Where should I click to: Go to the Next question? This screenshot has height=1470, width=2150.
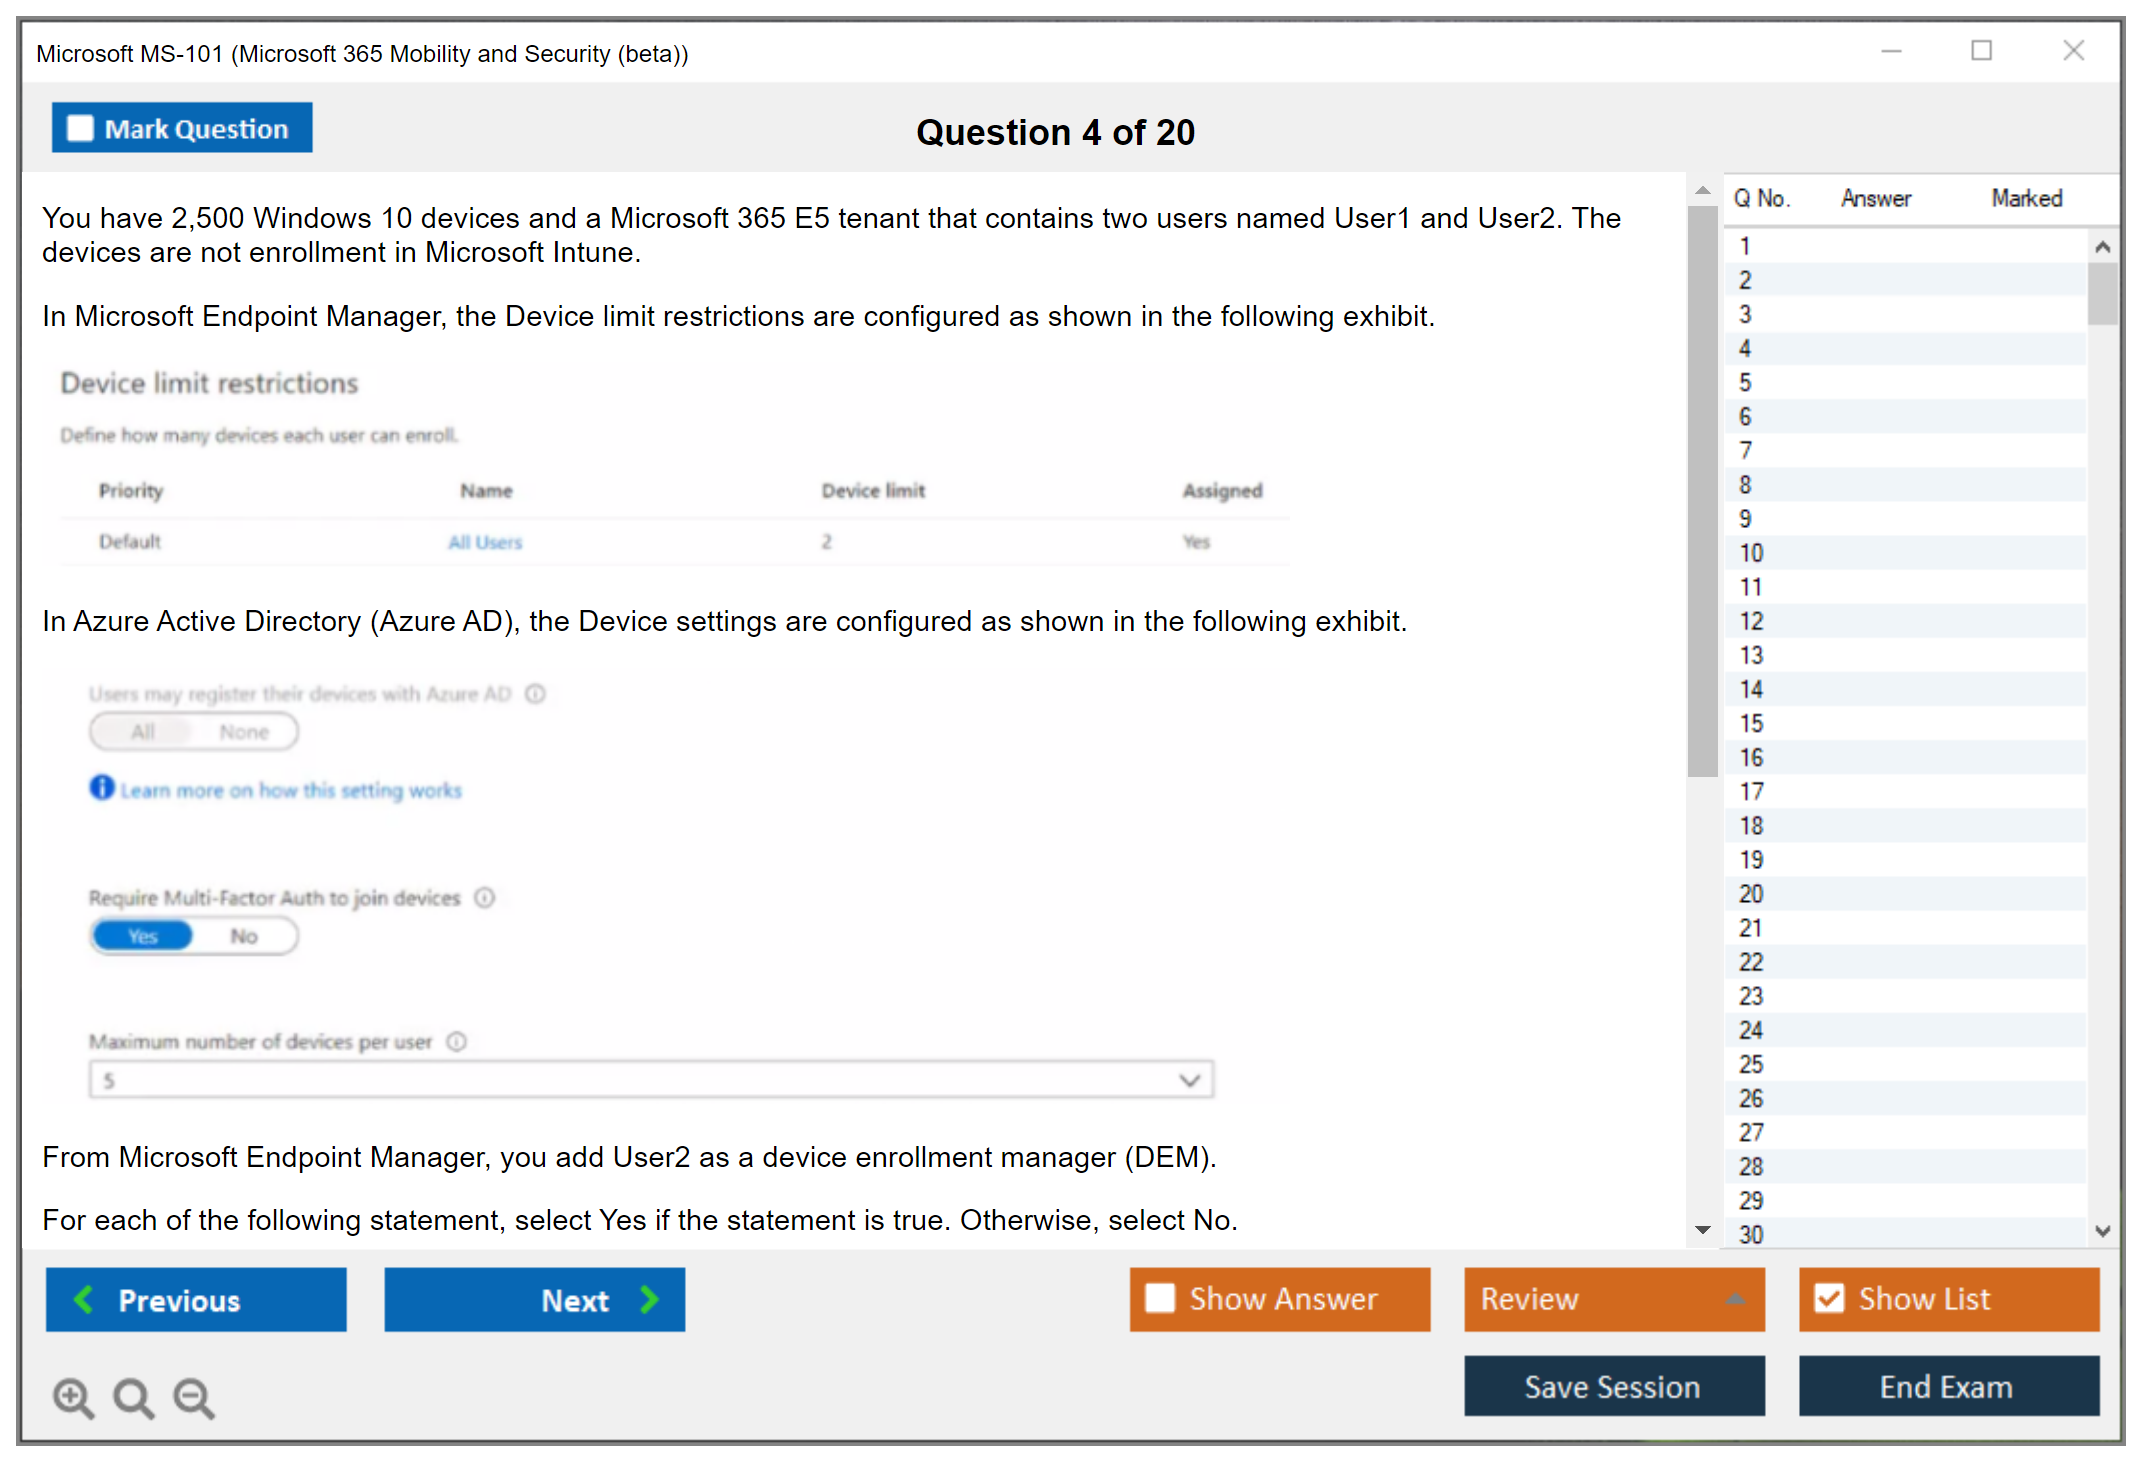(x=534, y=1300)
